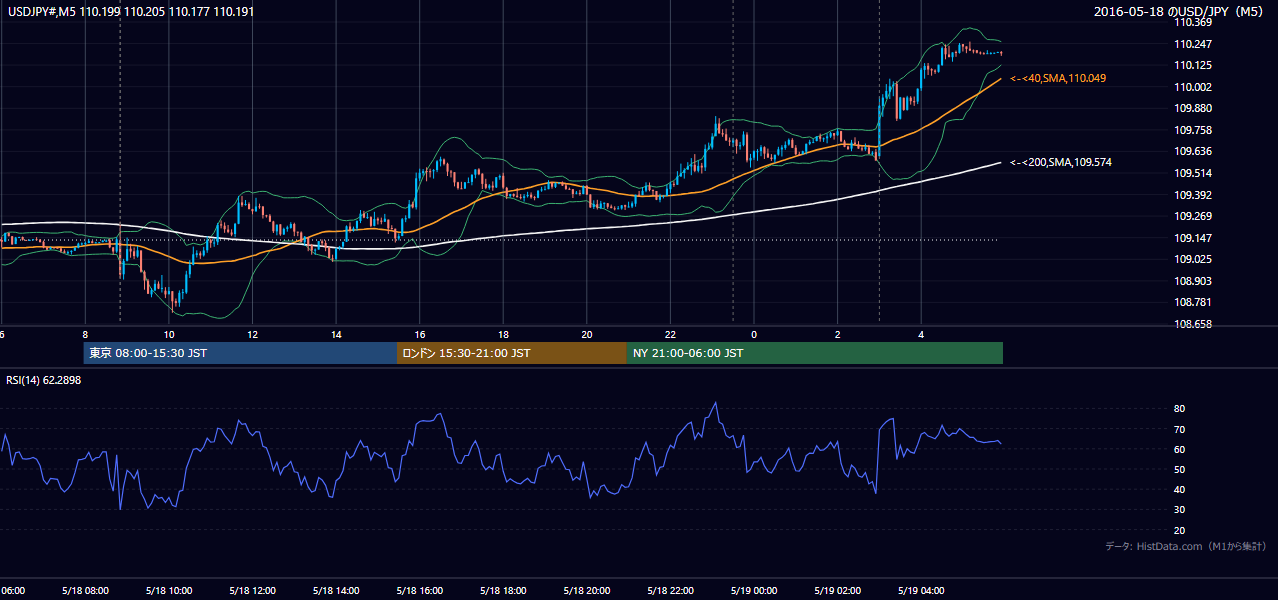This screenshot has width=1278, height=600.
Task: Click the 109.636 price axis label
Action: [1193, 152]
